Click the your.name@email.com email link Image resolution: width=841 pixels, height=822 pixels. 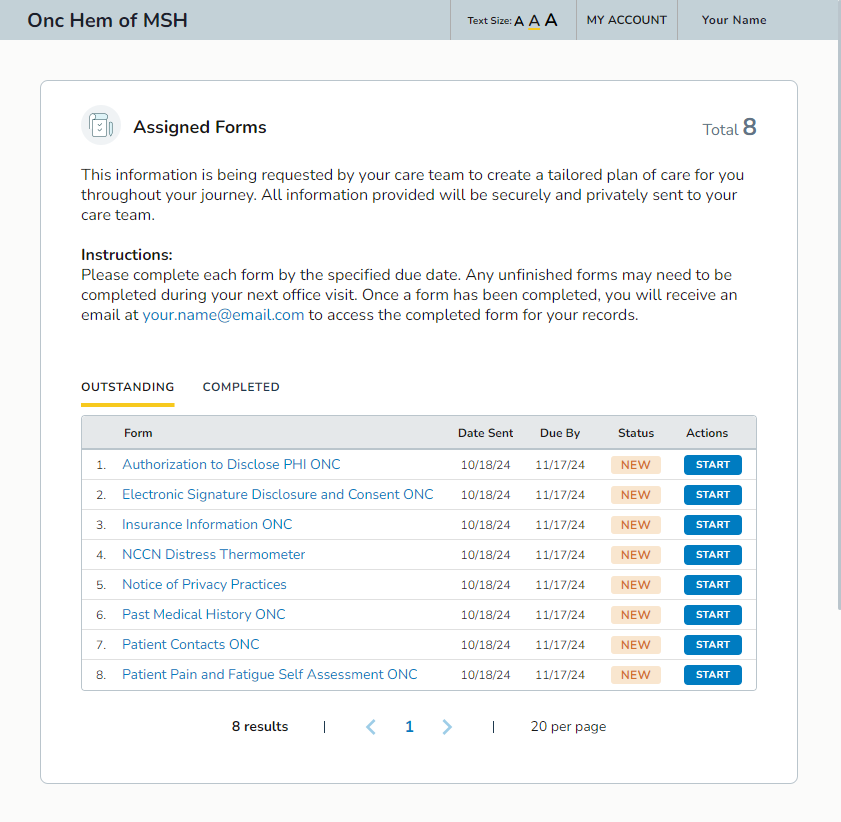click(x=223, y=315)
